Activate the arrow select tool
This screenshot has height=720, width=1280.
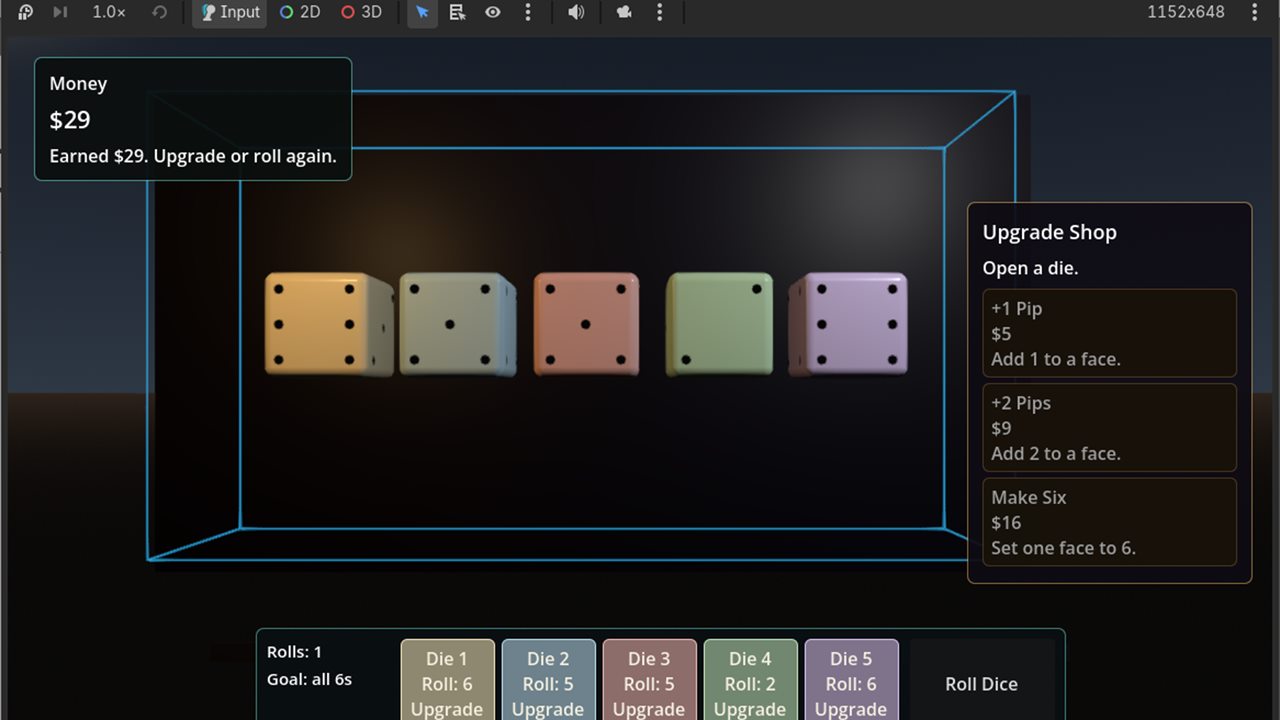(x=422, y=12)
